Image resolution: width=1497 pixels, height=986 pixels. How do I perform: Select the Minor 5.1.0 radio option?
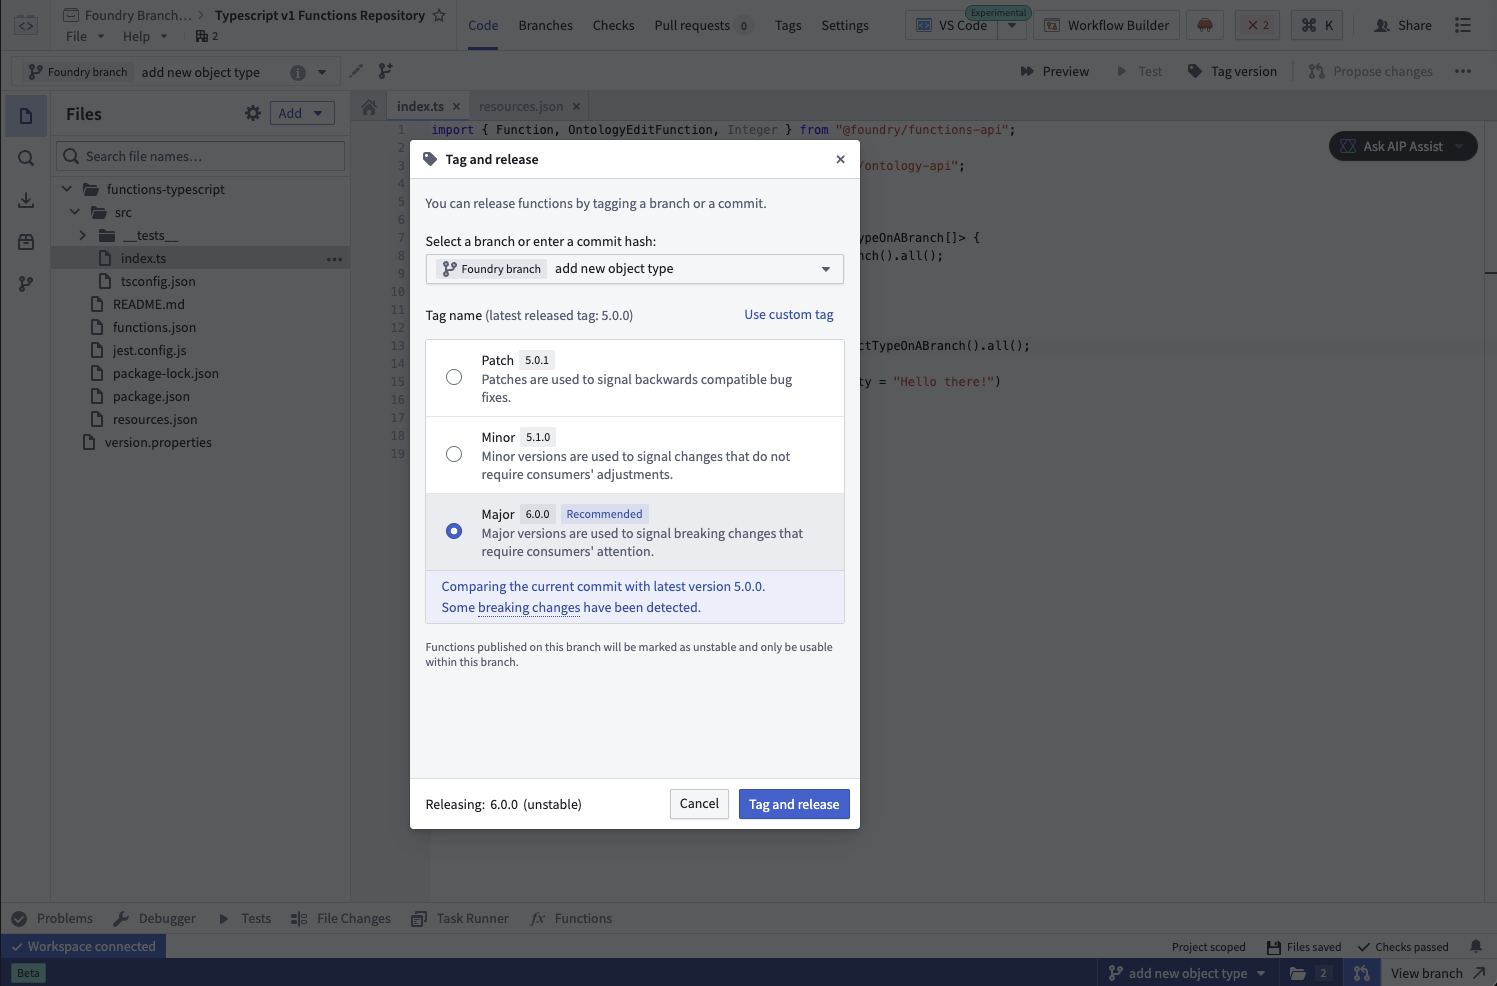click(x=454, y=454)
